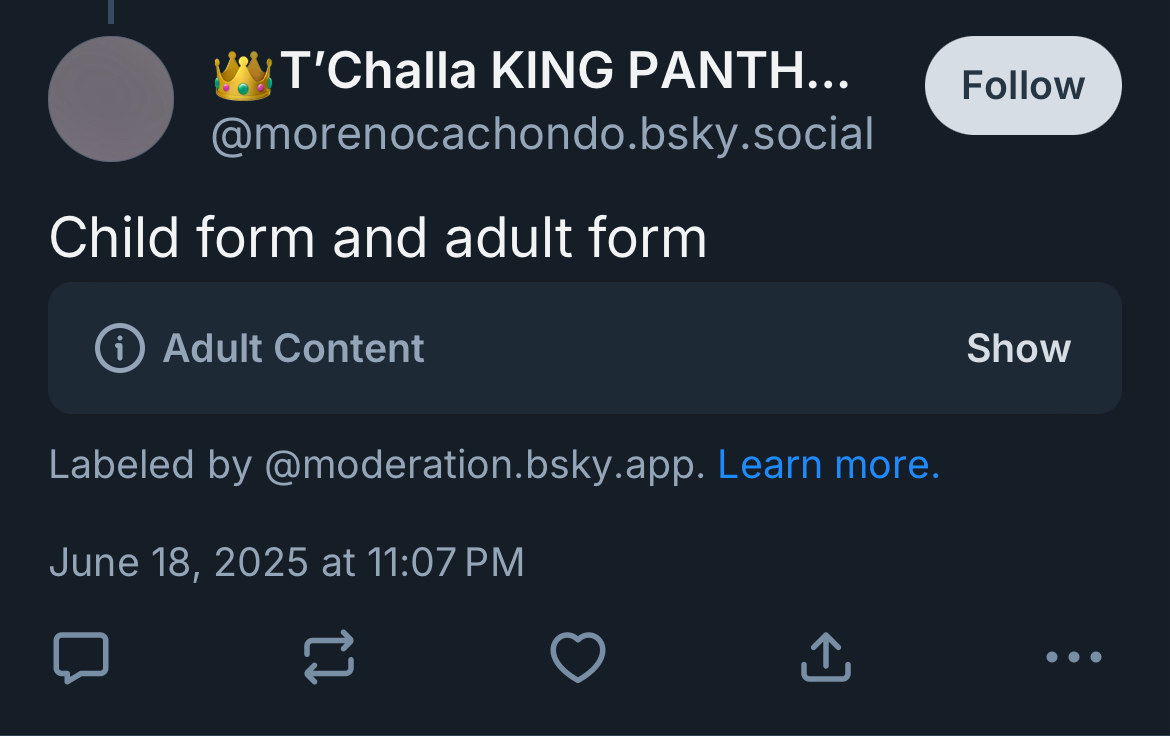This screenshot has width=1170, height=736.
Task: Open the blurred profile avatar
Action: point(111,99)
